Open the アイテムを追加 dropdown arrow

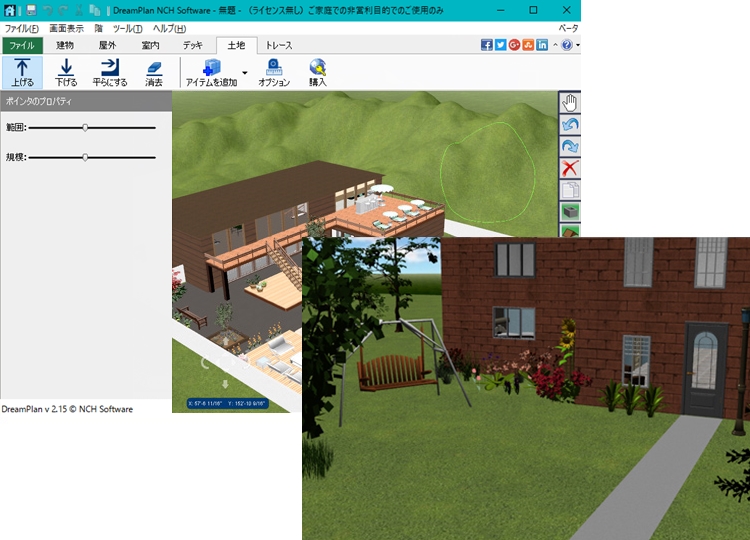pos(245,73)
